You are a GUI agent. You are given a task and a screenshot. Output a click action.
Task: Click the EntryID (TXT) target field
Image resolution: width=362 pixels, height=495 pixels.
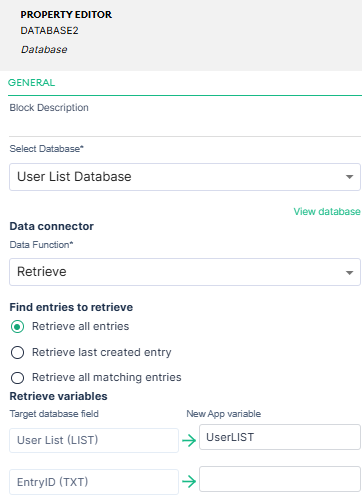(x=94, y=482)
